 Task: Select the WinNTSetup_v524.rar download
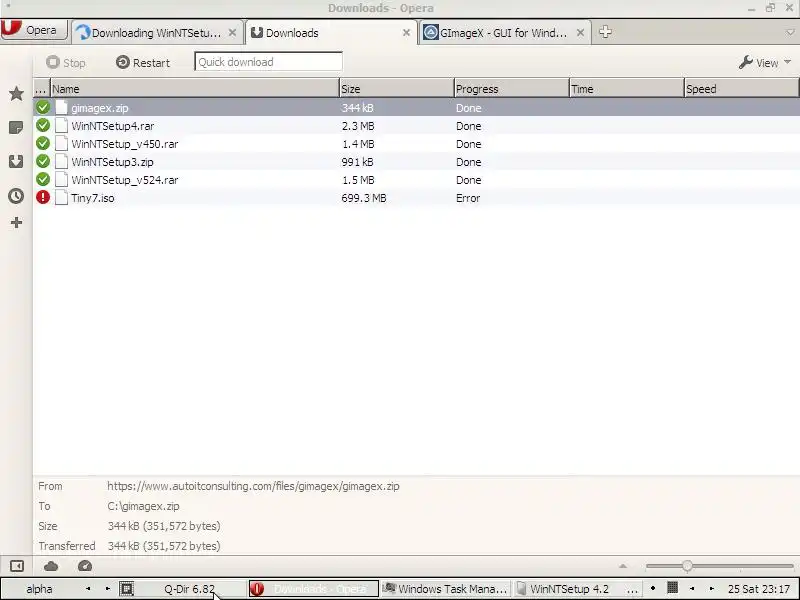tap(416, 180)
